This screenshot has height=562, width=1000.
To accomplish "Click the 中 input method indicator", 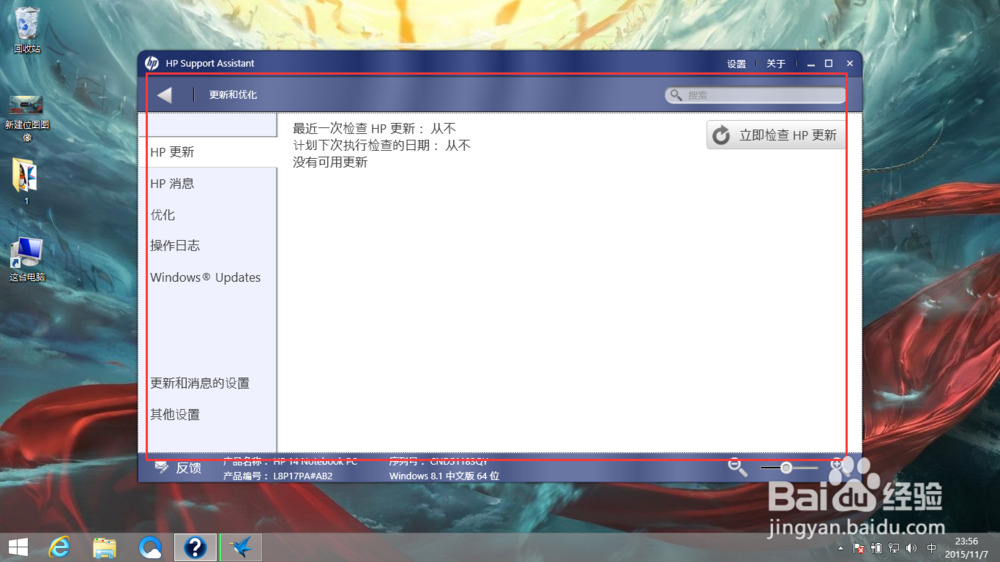I will (932, 548).
